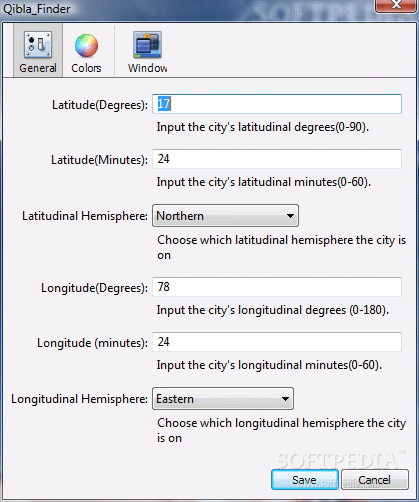419x502 pixels.
Task: Expand the Longitudinal Hemisphere dropdown
Action: pyautogui.click(x=223, y=399)
